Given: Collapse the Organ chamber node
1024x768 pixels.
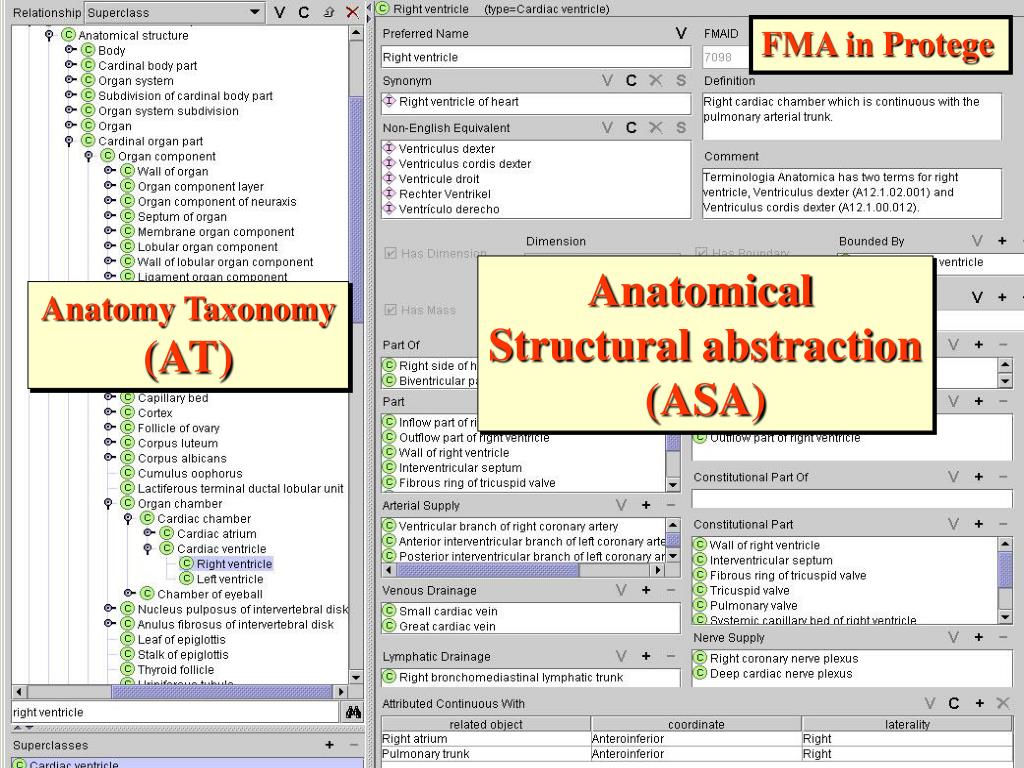Looking at the screenshot, I should tap(108, 504).
